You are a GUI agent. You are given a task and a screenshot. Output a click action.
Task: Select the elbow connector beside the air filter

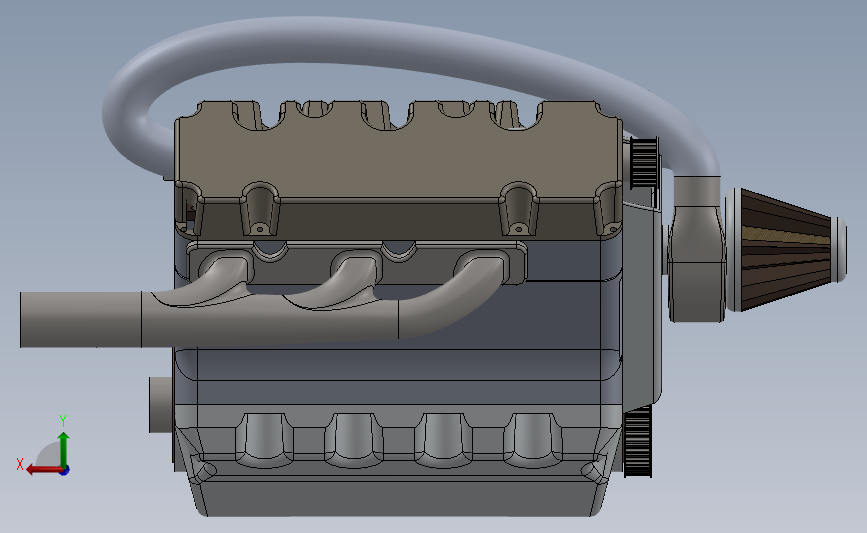pos(697,249)
